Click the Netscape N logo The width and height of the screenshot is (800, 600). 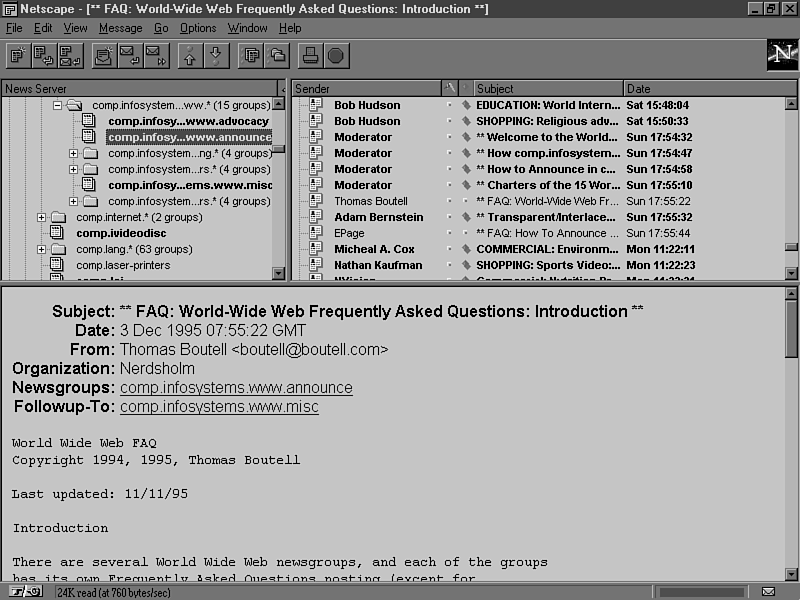(x=780, y=55)
